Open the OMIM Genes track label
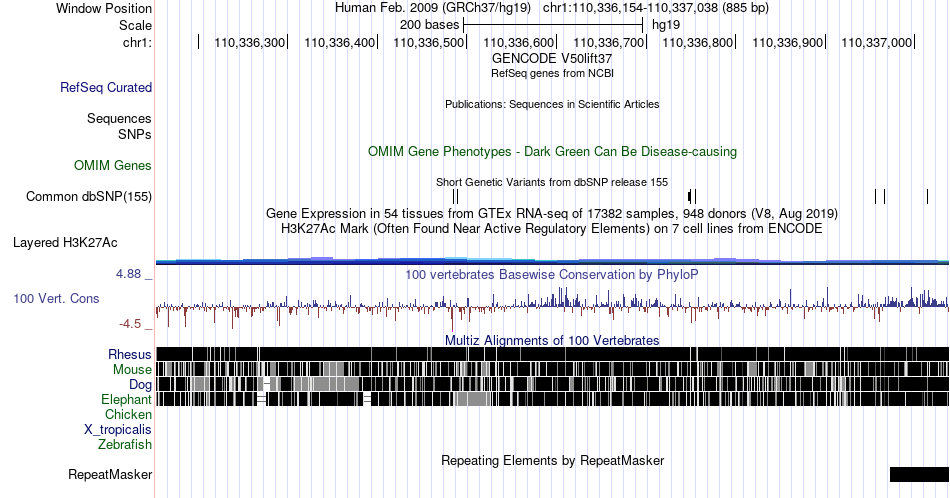 [x=113, y=165]
